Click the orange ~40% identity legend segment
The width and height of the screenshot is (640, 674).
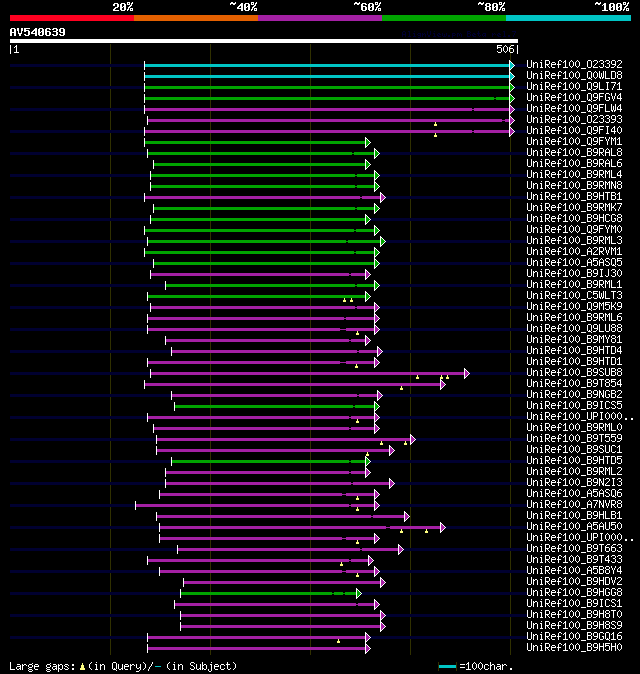[196, 18]
